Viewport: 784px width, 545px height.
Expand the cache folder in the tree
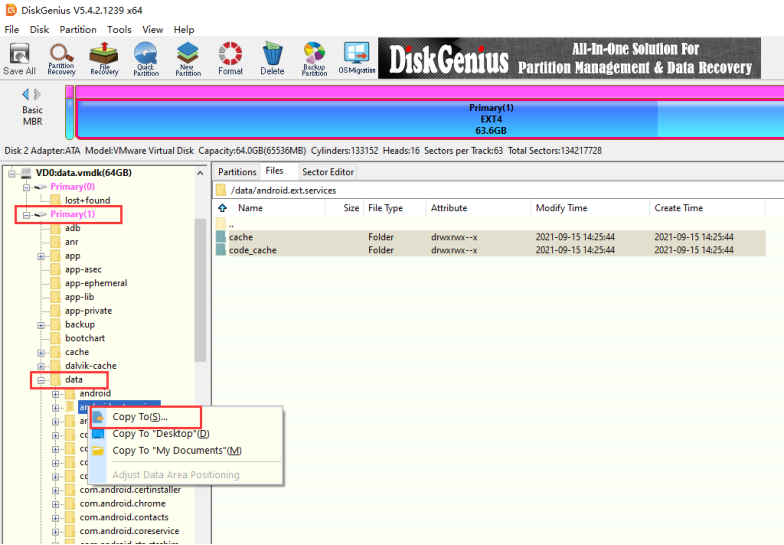(41, 352)
